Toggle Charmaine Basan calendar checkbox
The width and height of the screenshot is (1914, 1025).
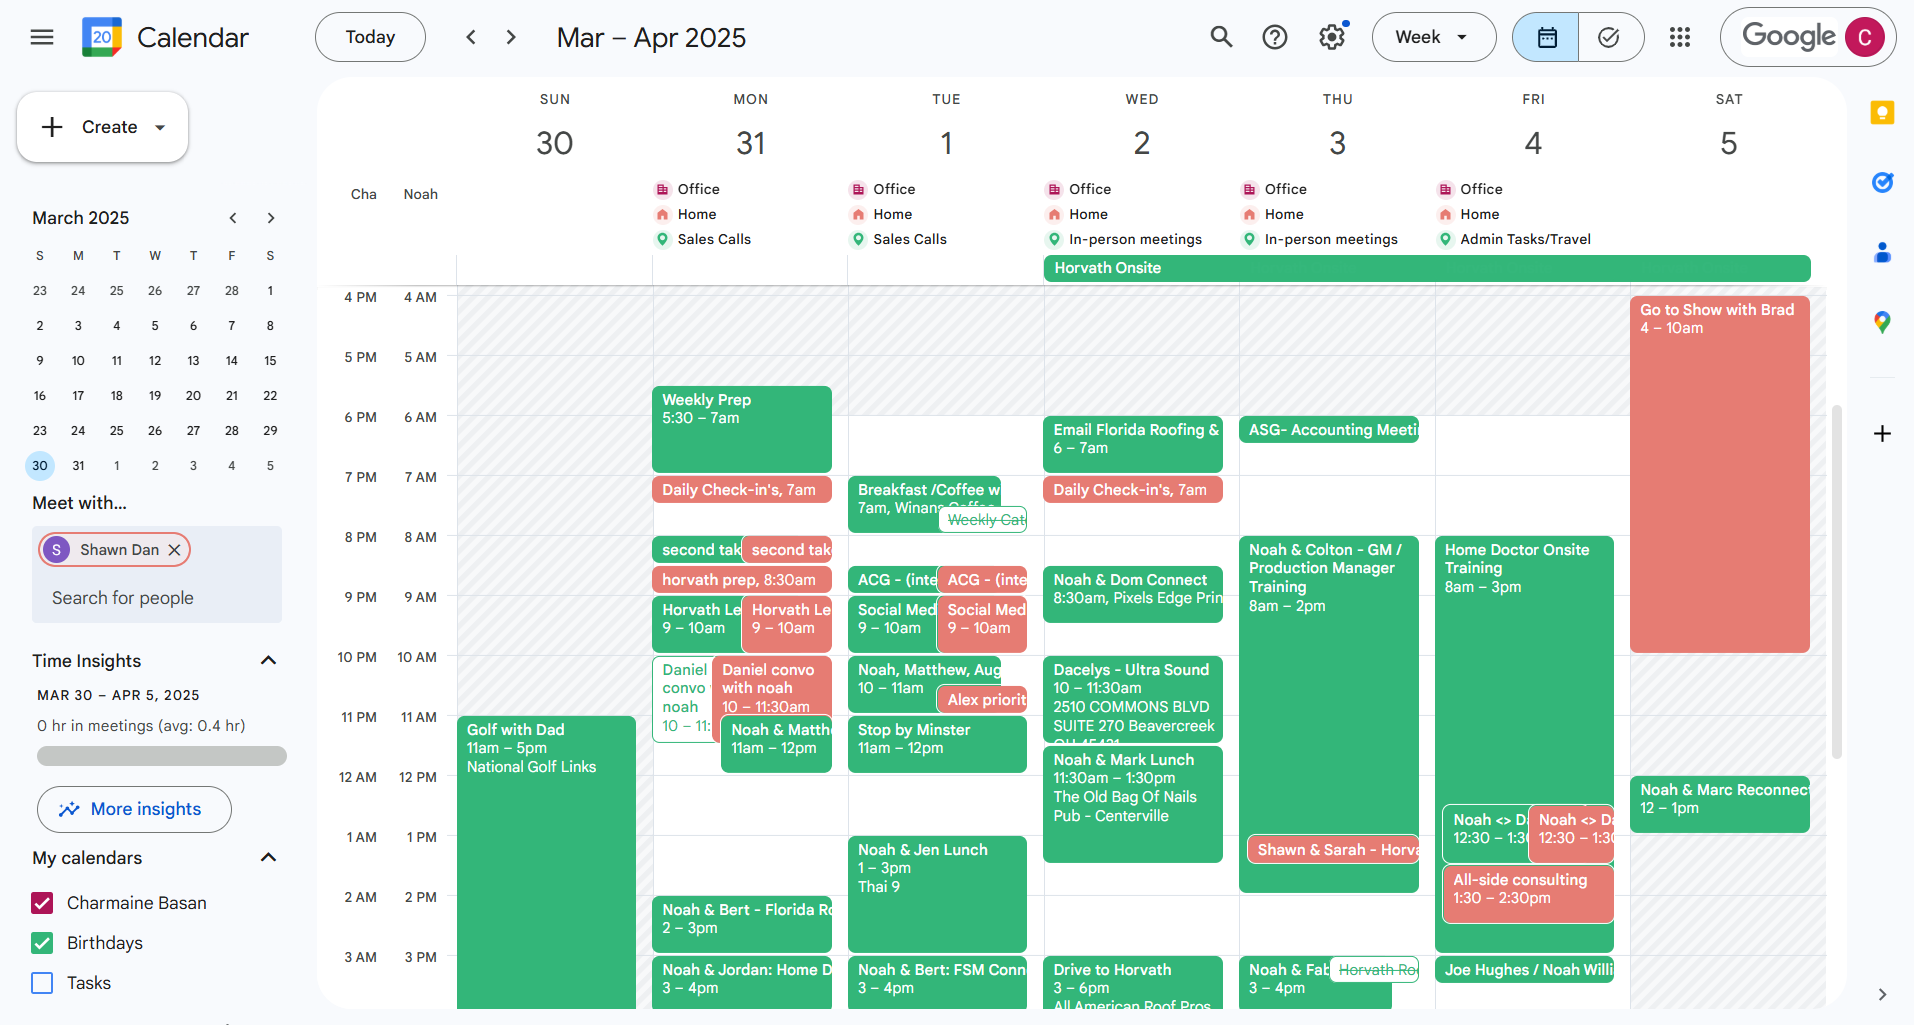(x=42, y=903)
